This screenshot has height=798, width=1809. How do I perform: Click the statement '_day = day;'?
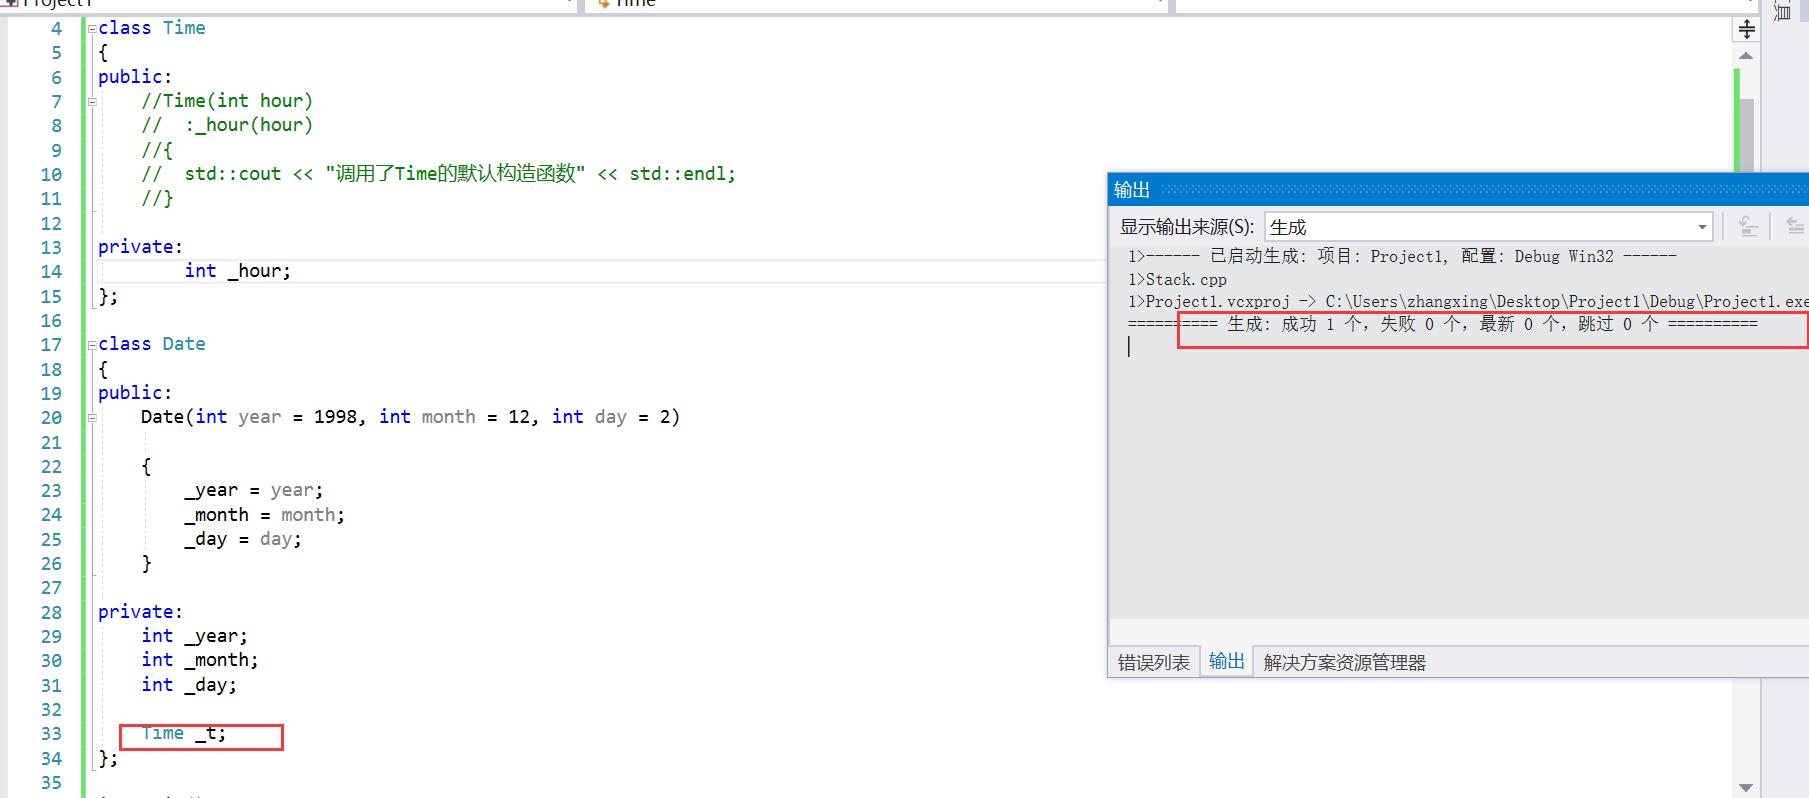coord(243,539)
